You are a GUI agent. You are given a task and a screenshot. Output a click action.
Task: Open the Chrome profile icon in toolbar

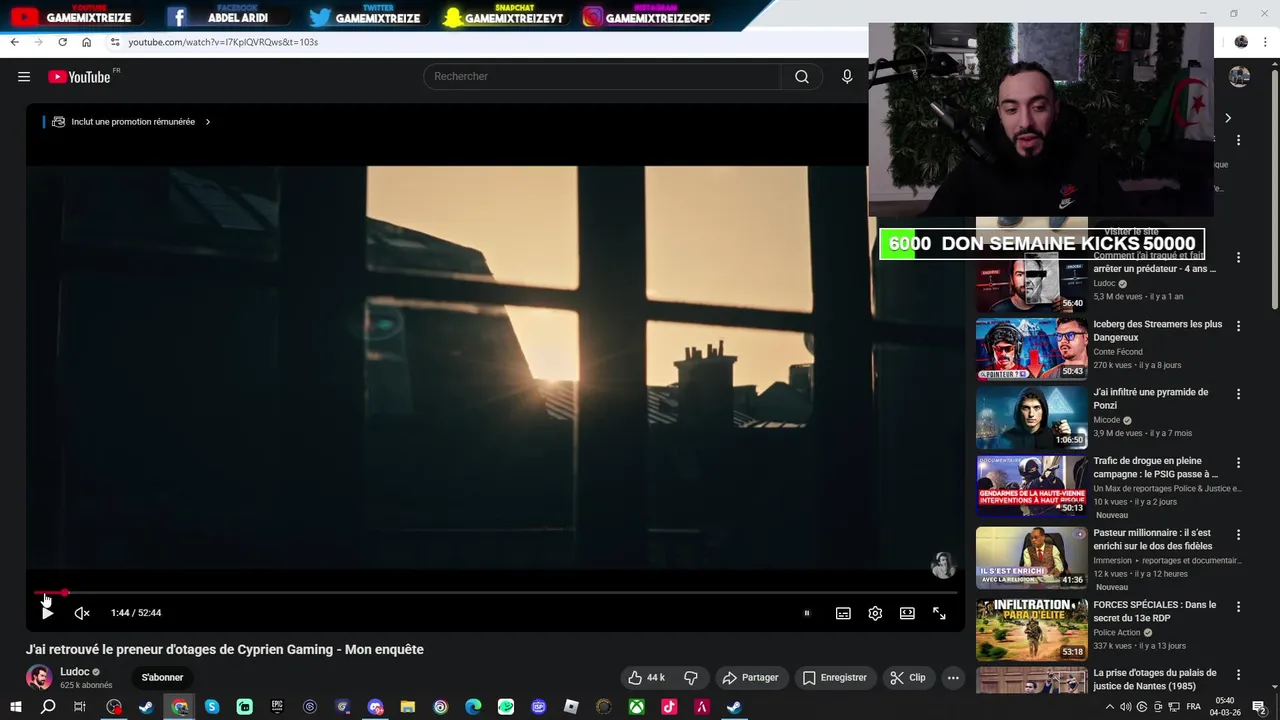click(1241, 42)
